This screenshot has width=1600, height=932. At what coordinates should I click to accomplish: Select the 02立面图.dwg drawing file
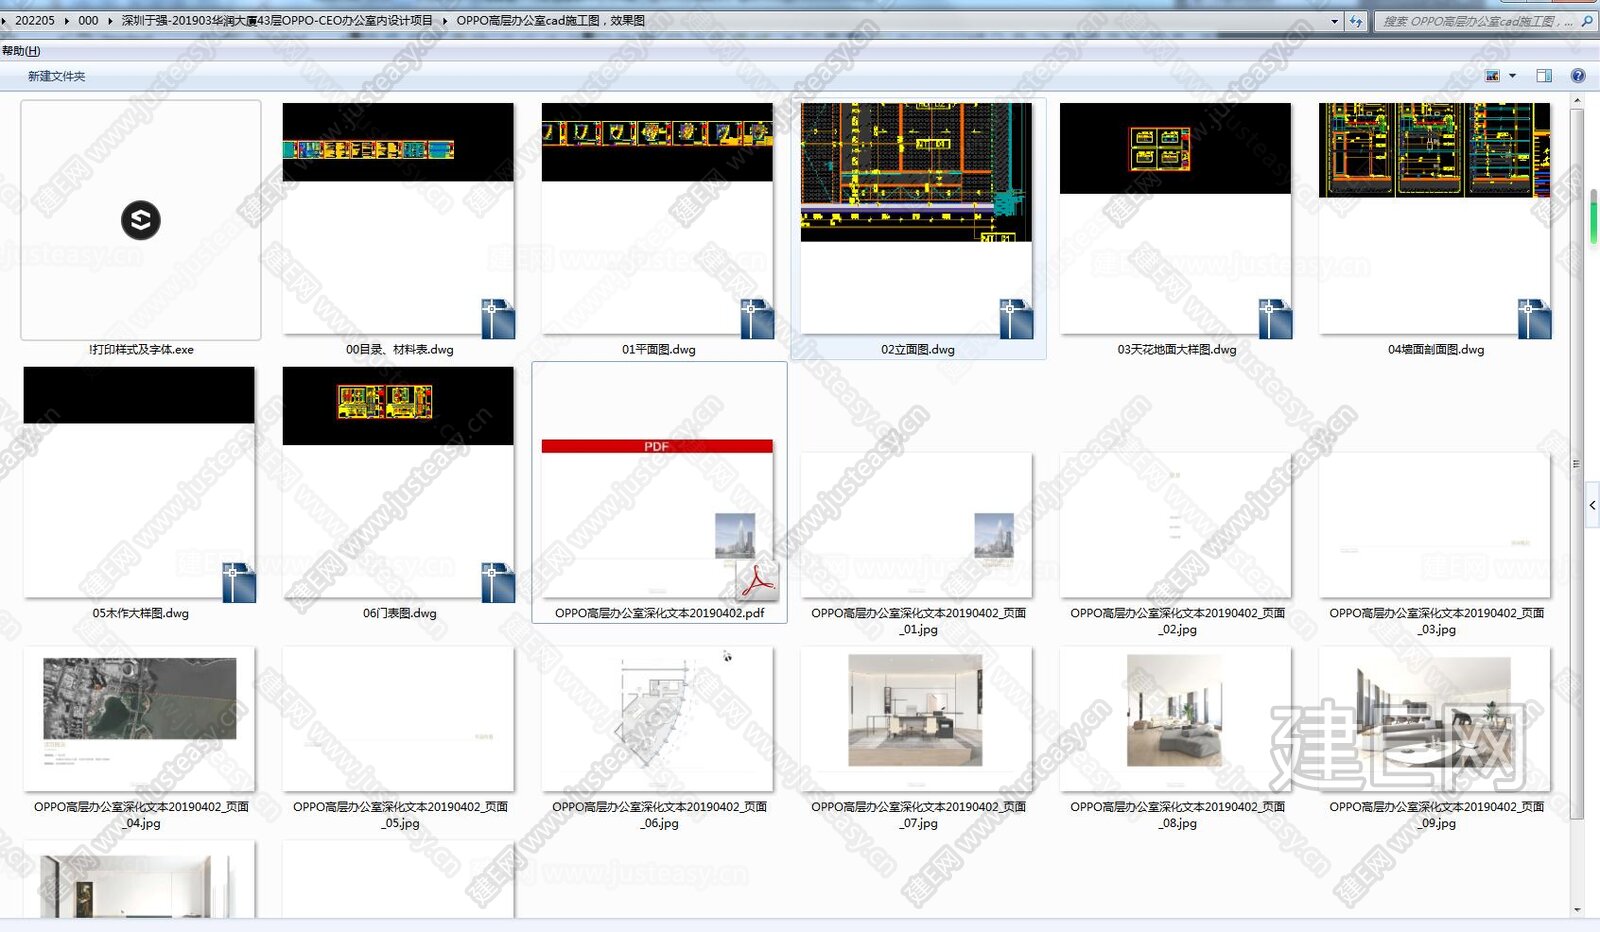pos(918,229)
